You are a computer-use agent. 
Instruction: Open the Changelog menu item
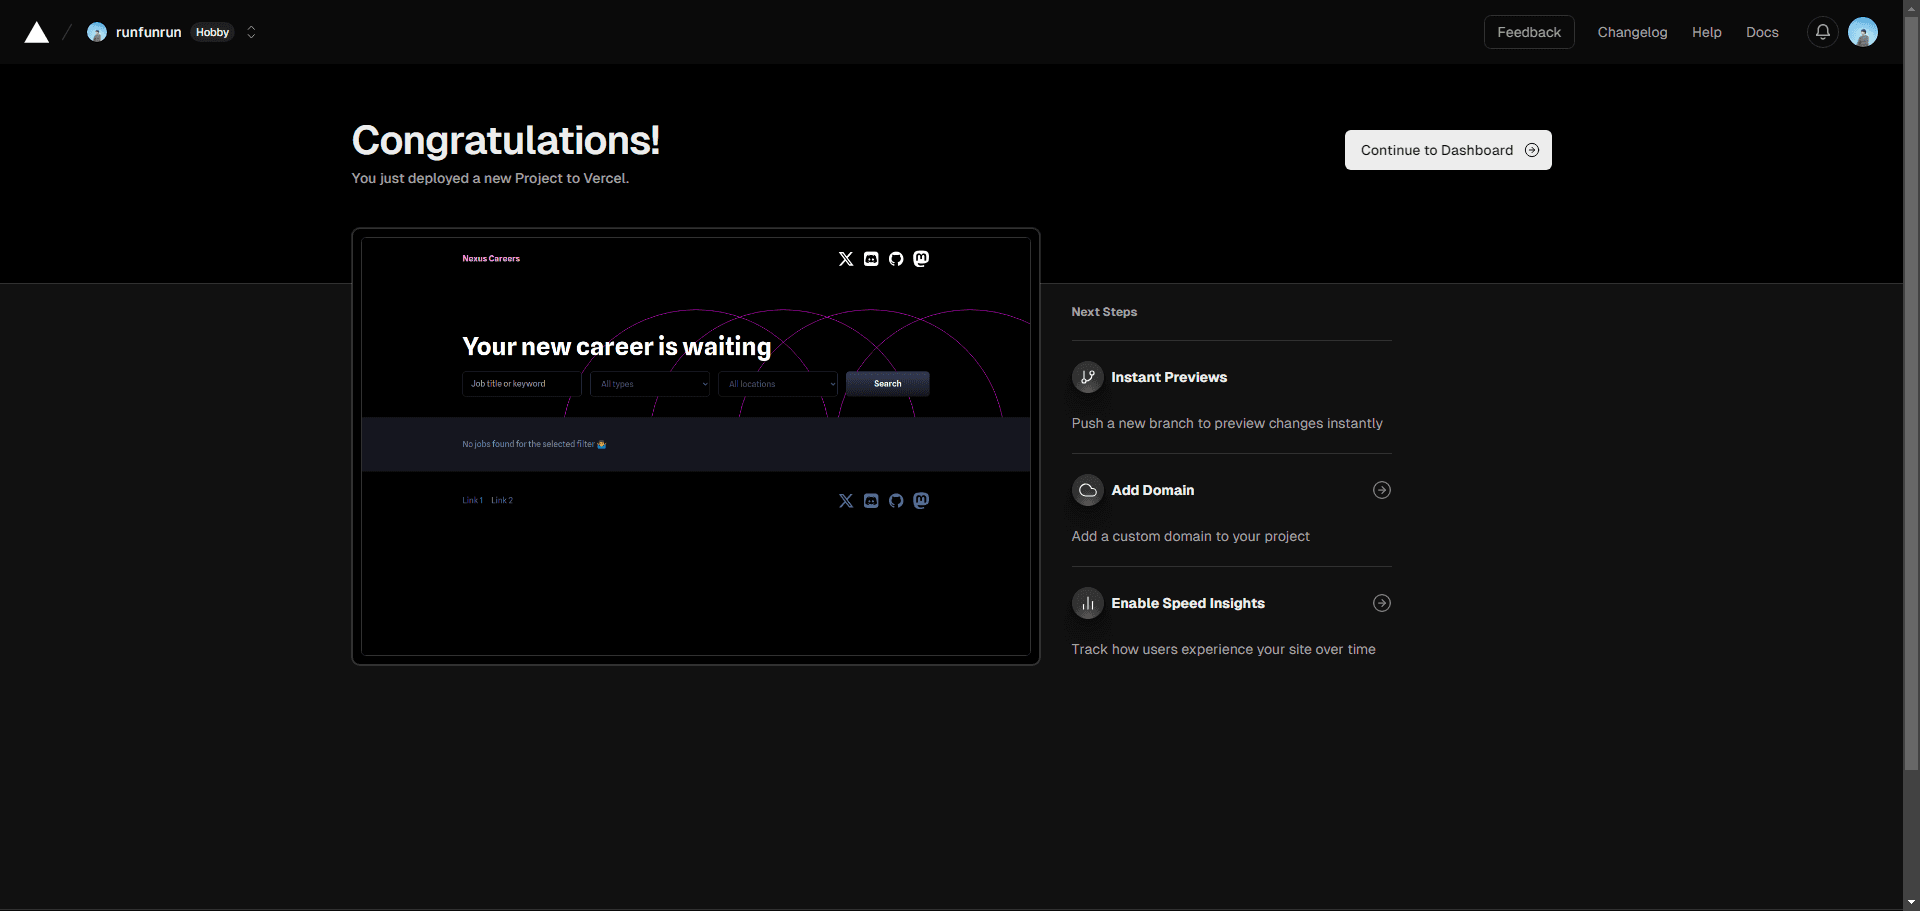click(1632, 32)
